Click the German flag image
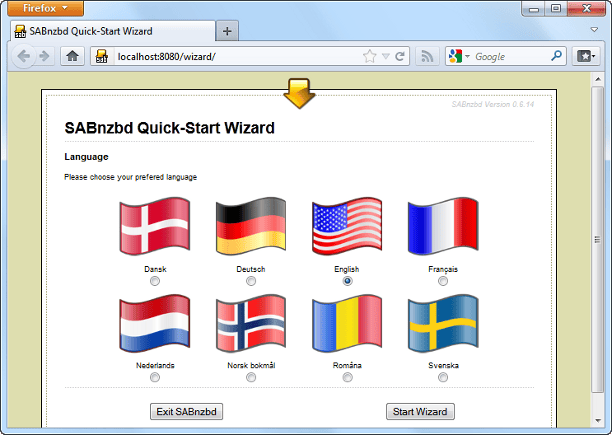Screen dimensions: 612x435 [x=251, y=226]
